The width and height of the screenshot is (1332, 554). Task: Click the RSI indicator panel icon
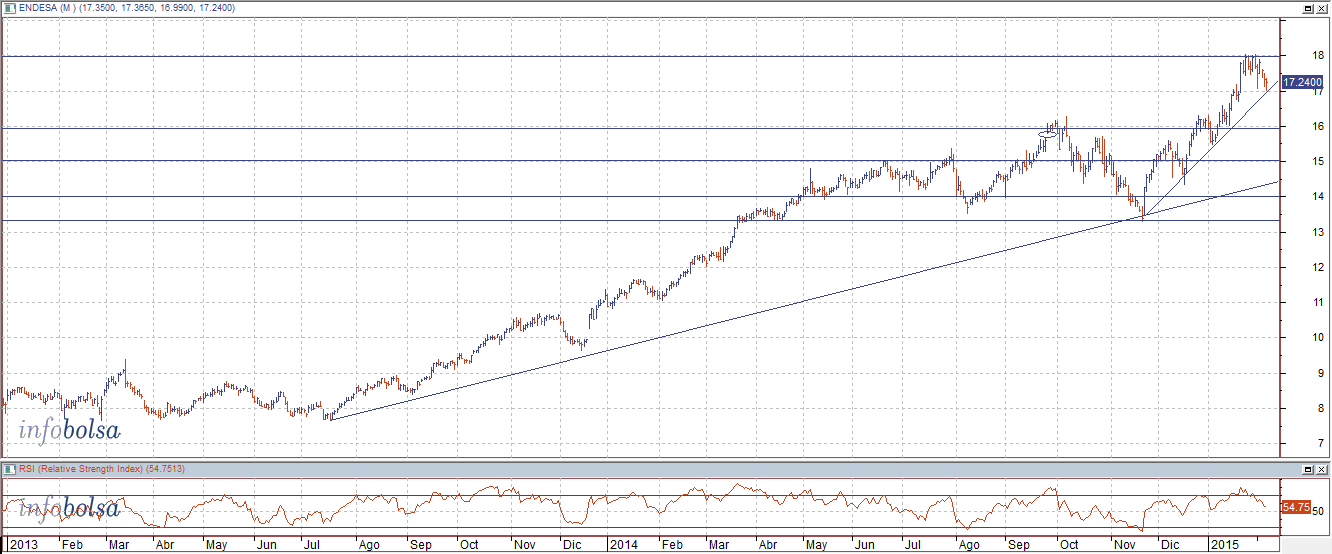[x=9, y=468]
